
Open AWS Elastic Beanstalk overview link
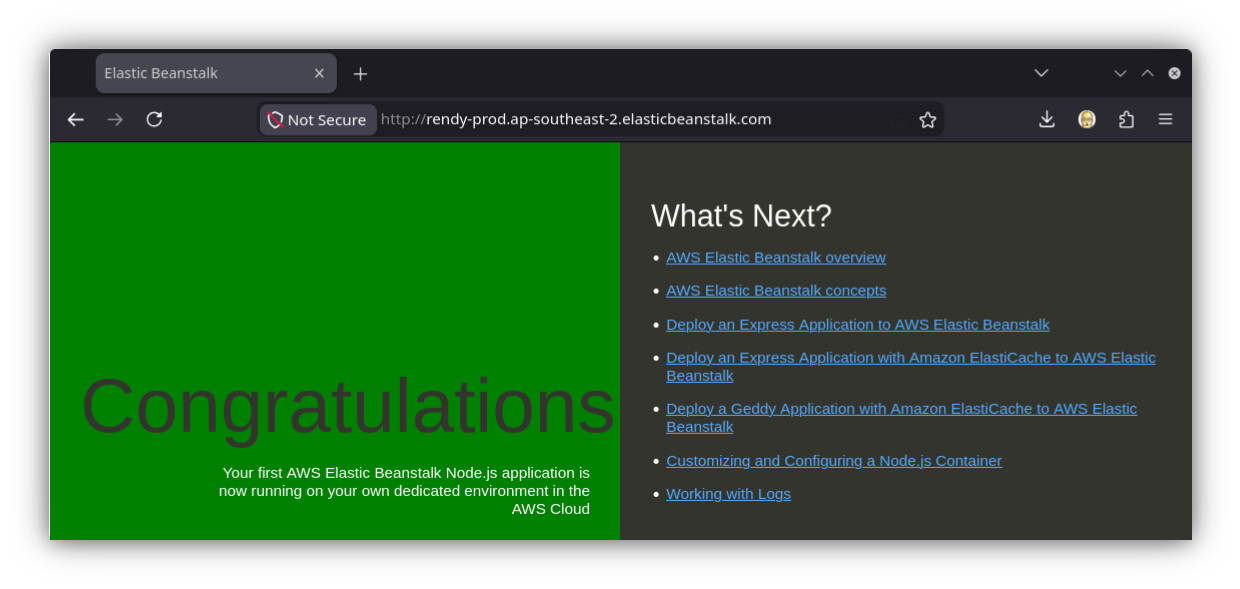tap(776, 258)
